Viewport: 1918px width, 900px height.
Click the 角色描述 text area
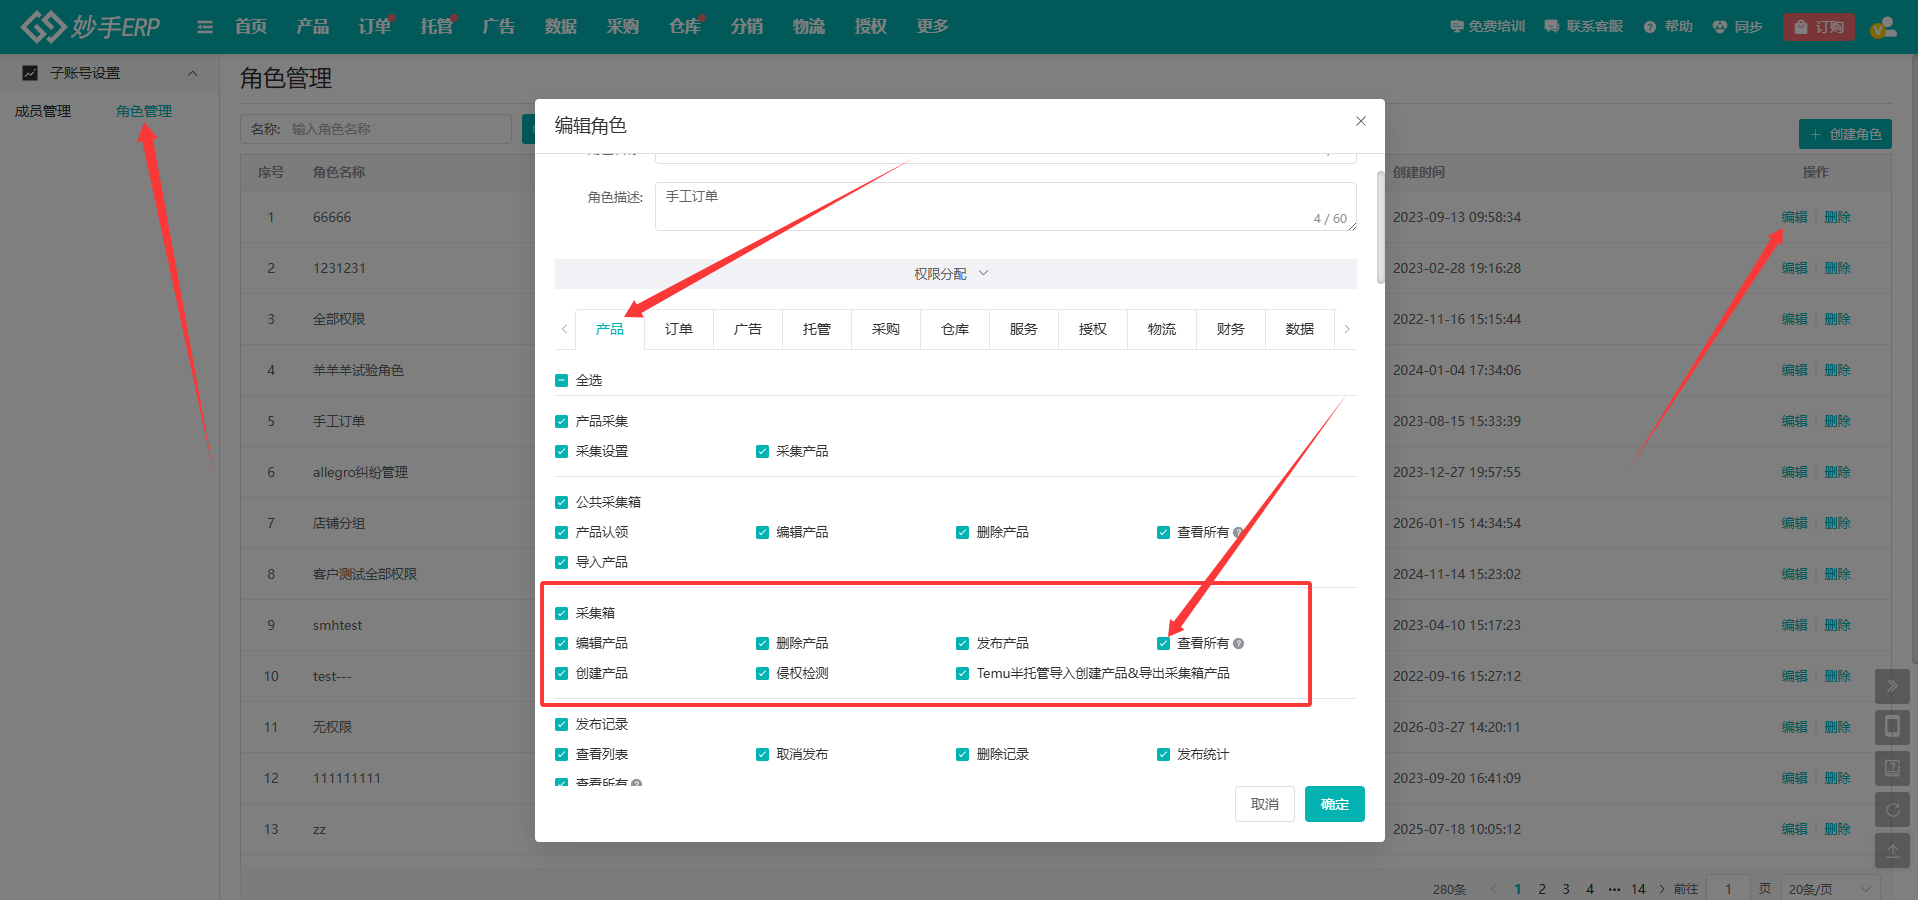click(x=1006, y=206)
